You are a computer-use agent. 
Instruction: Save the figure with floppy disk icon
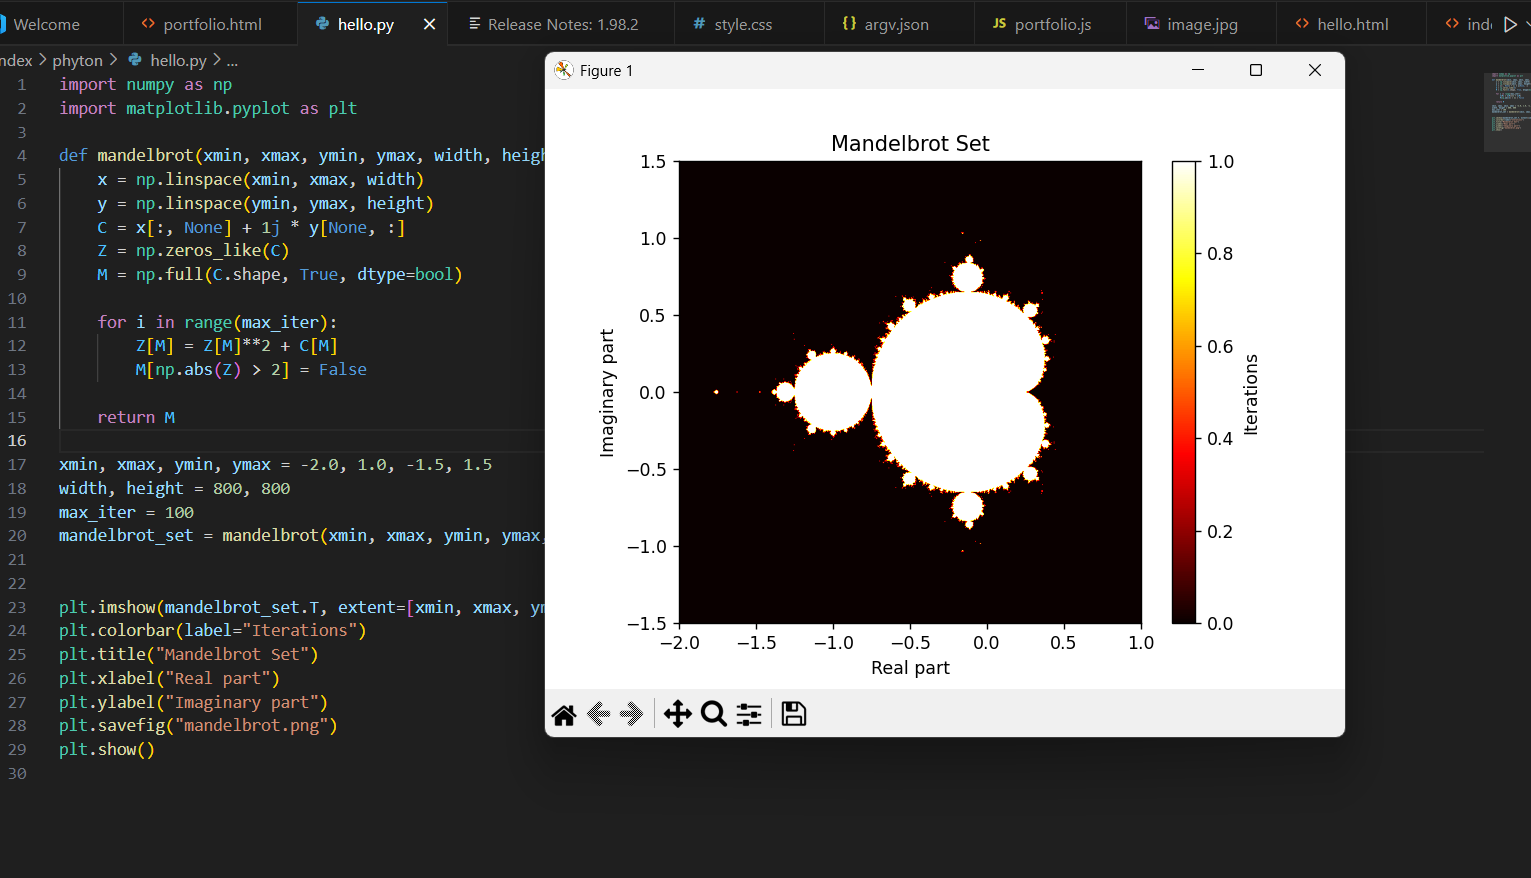[x=794, y=714]
